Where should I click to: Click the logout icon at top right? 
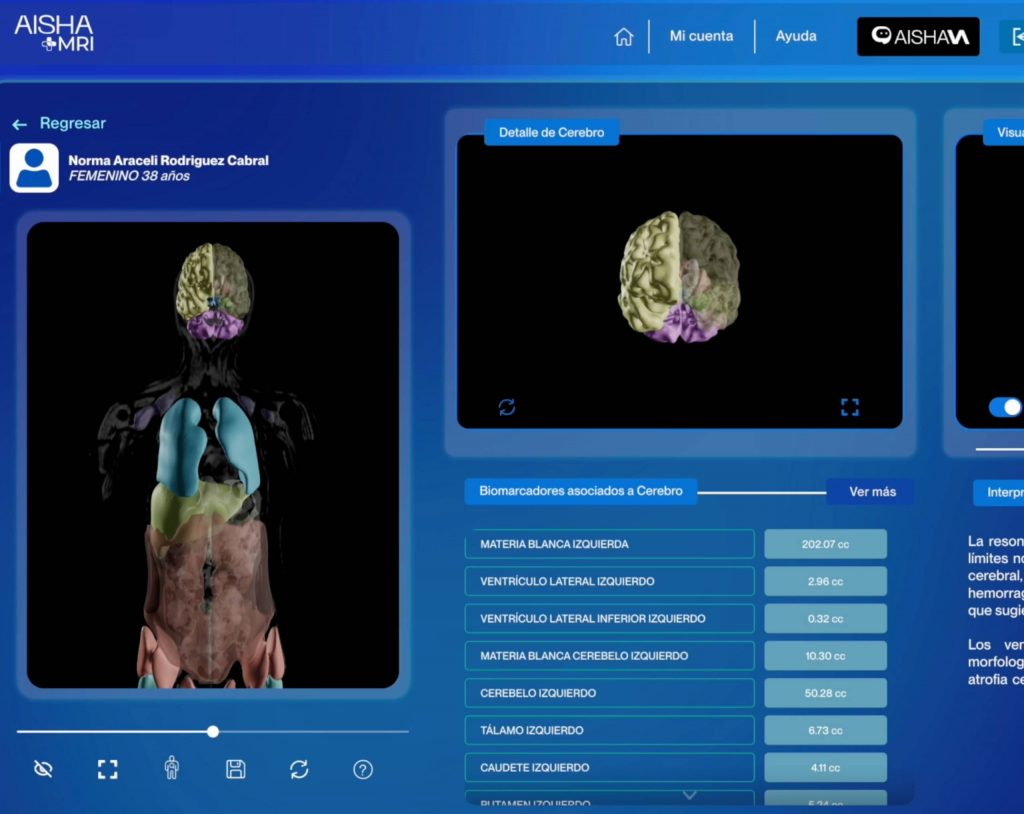[1015, 37]
